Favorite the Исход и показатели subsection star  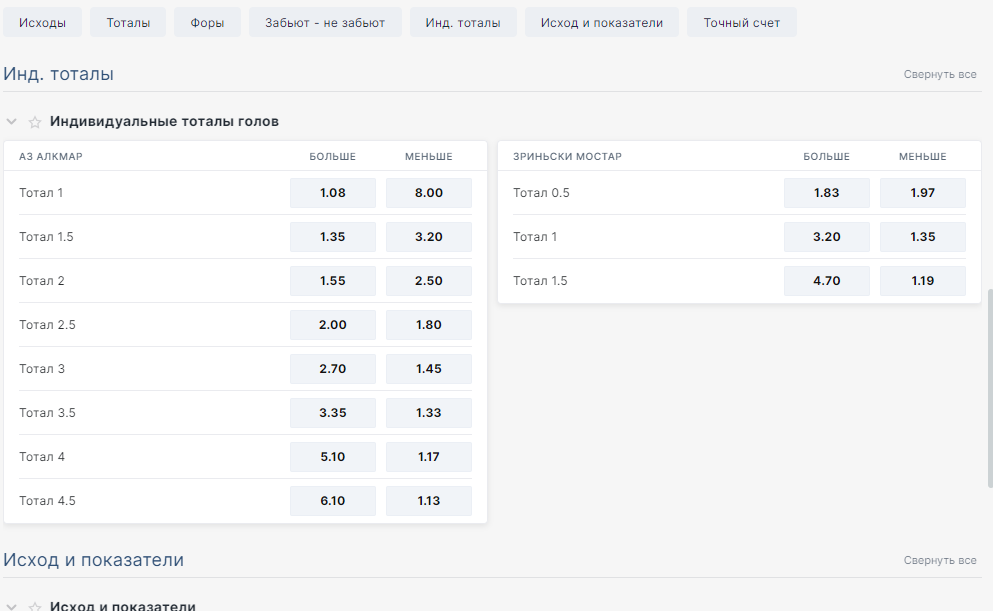tap(35, 607)
